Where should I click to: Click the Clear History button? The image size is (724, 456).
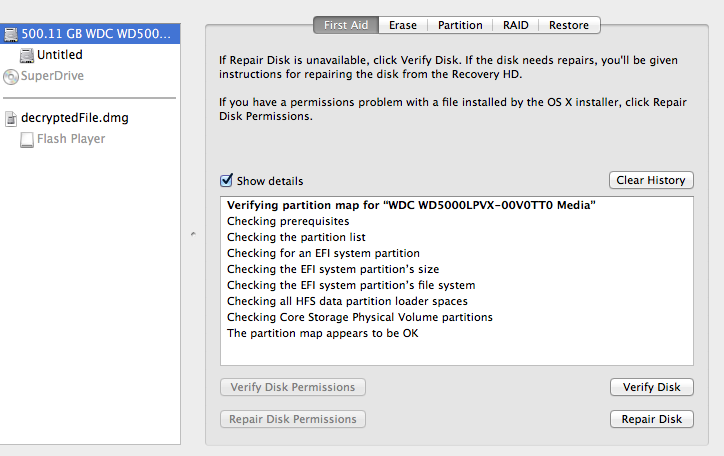[651, 180]
